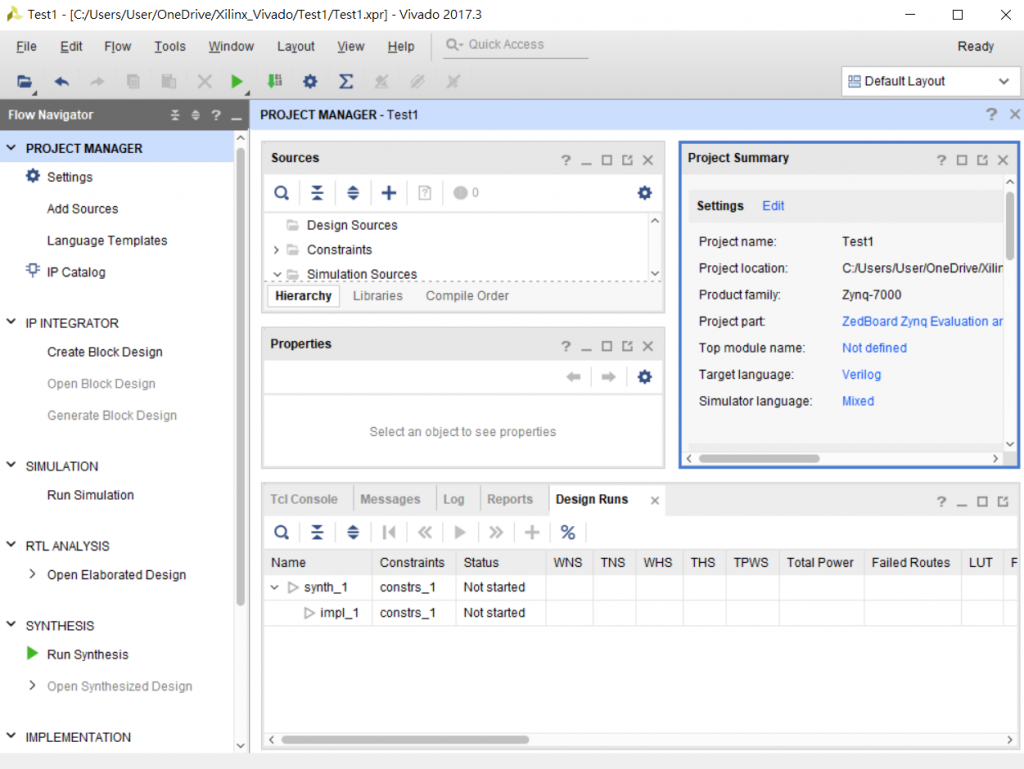Screen dimensions: 1024x769
Task: Open the Tools menu
Action: pos(170,46)
